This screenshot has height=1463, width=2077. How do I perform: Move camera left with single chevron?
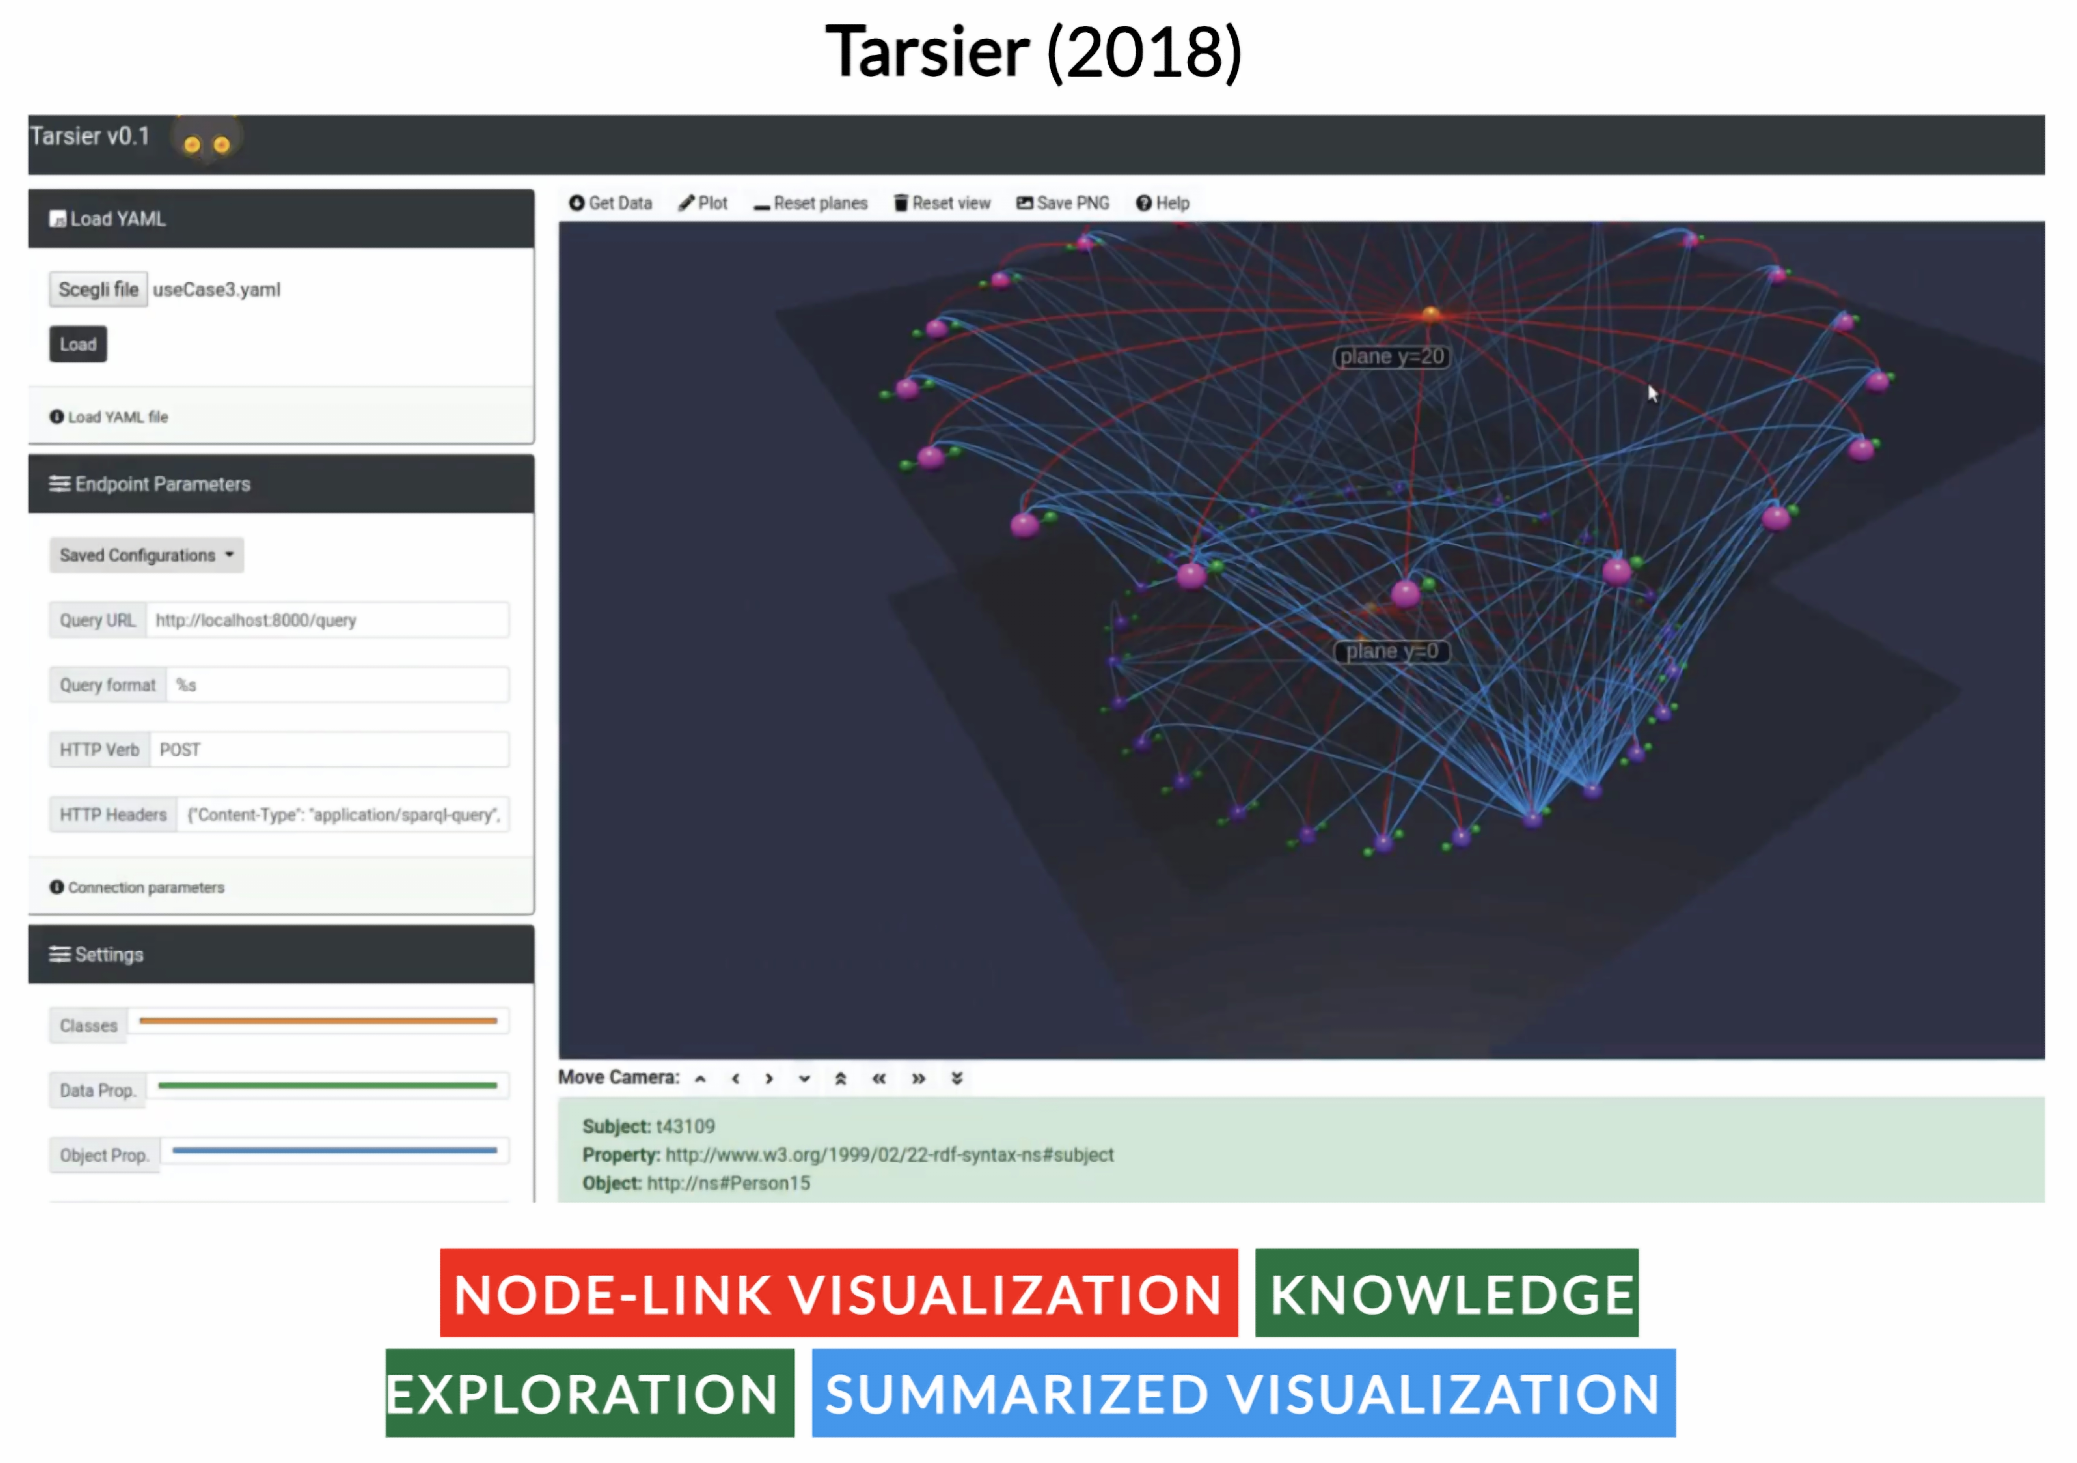735,1078
